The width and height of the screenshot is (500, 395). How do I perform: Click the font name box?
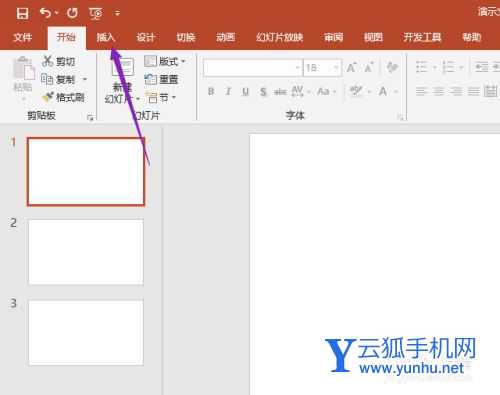(x=249, y=68)
